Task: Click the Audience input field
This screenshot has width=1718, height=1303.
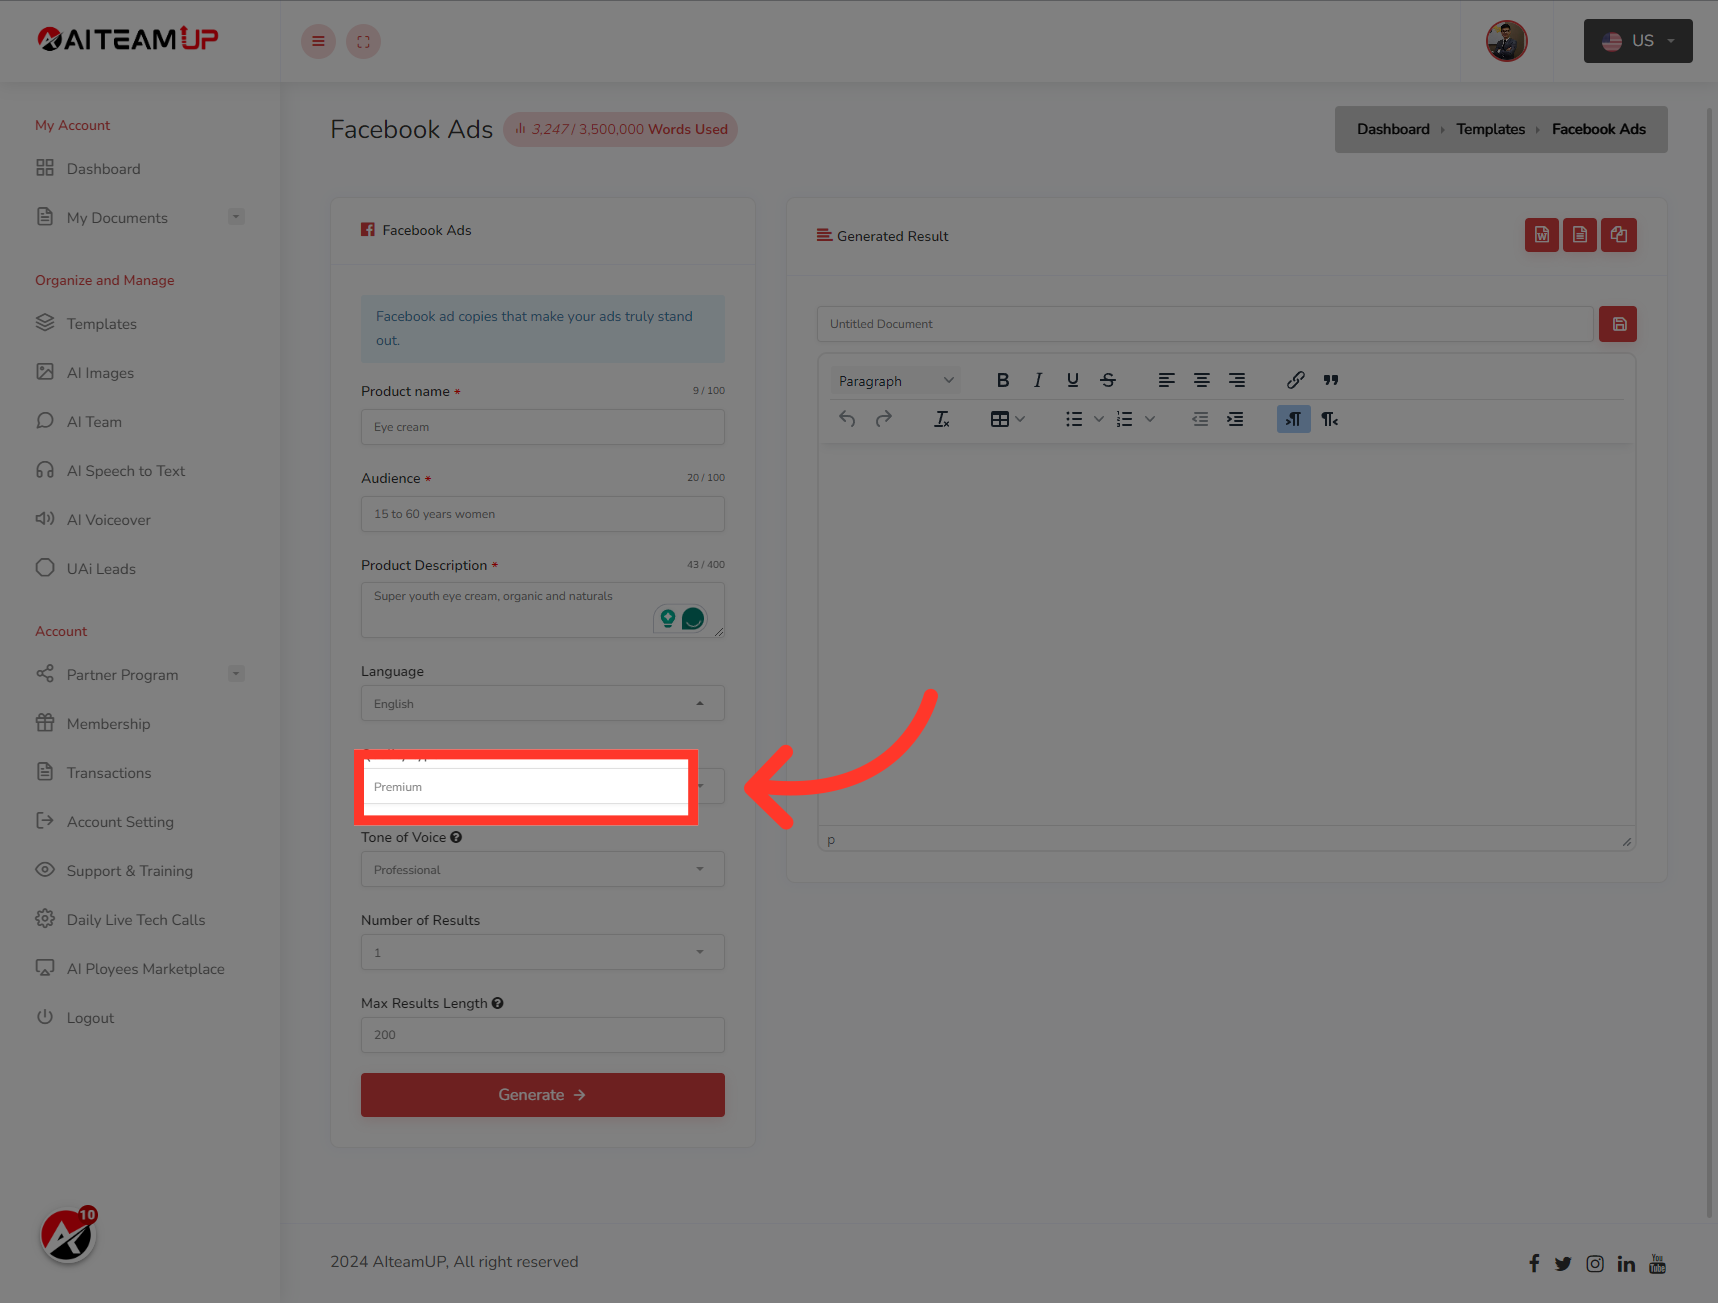Action: click(x=542, y=514)
